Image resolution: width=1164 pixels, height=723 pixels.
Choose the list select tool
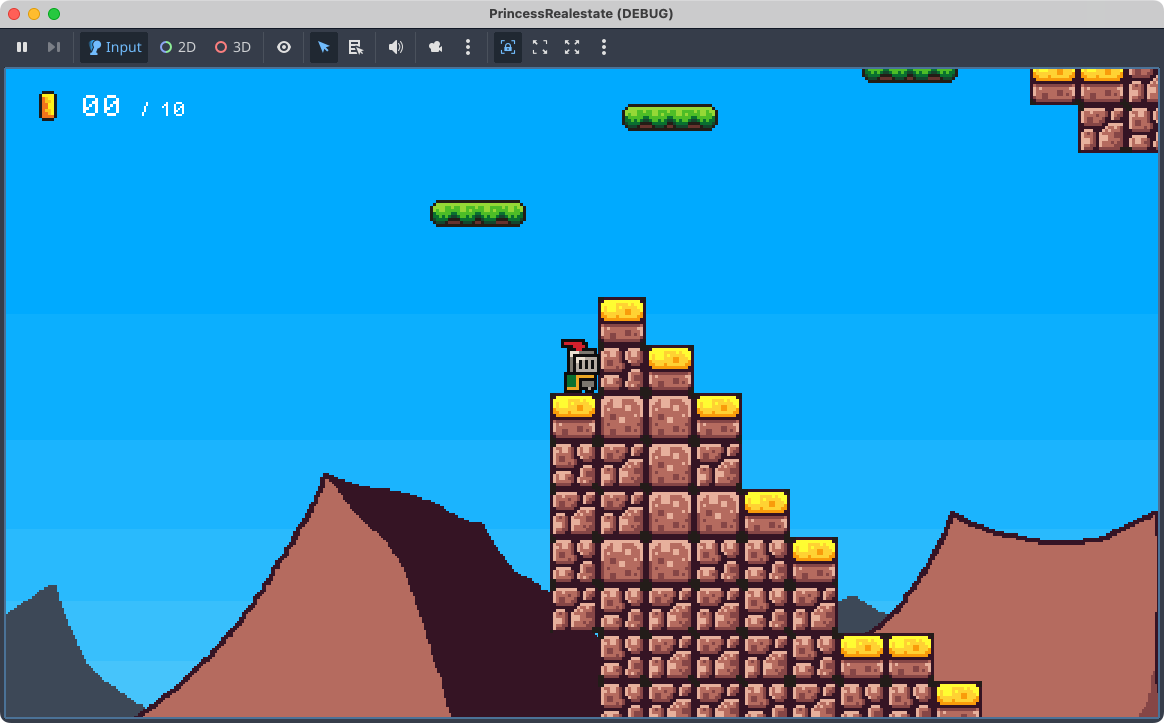[355, 47]
